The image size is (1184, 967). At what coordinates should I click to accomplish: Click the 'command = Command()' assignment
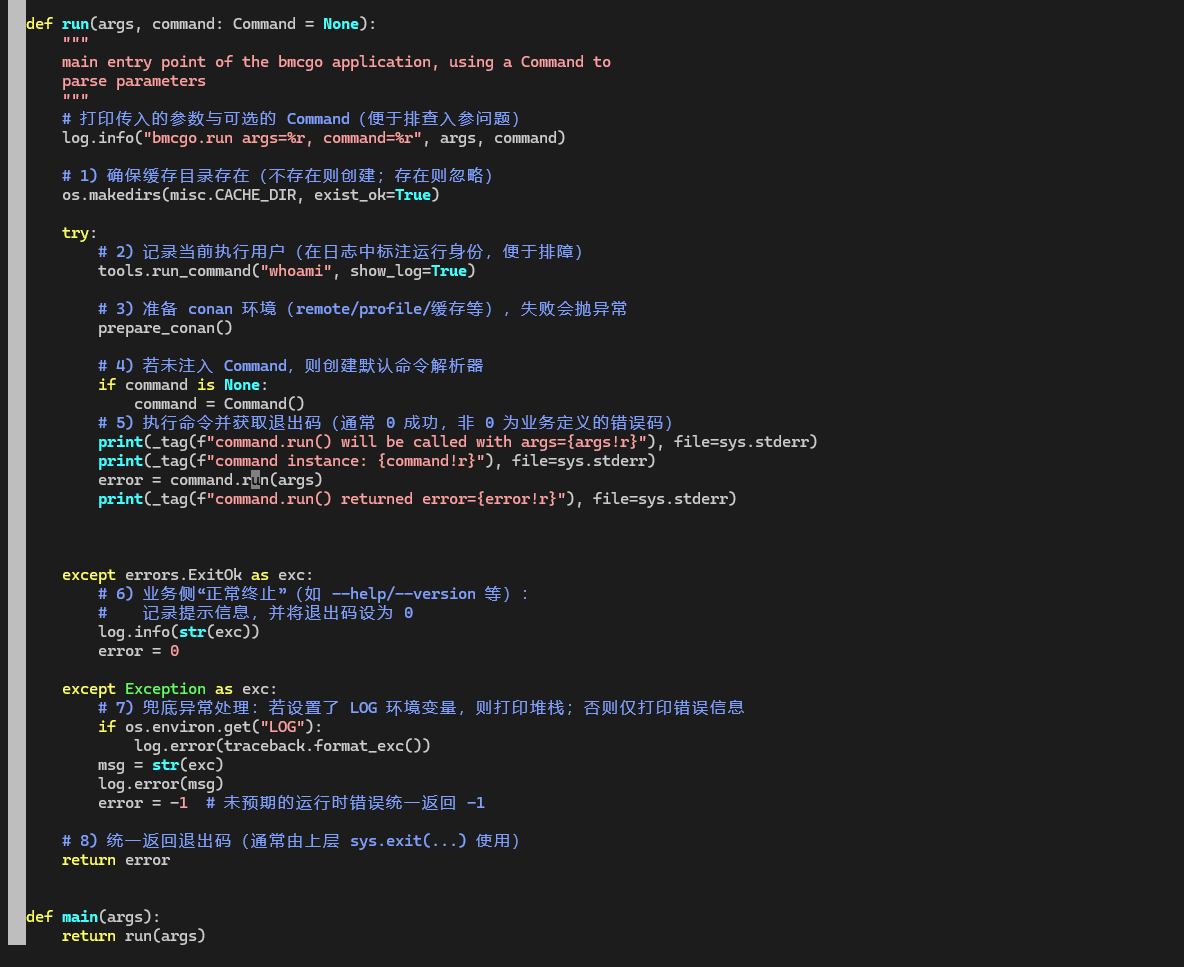pyautogui.click(x=219, y=404)
